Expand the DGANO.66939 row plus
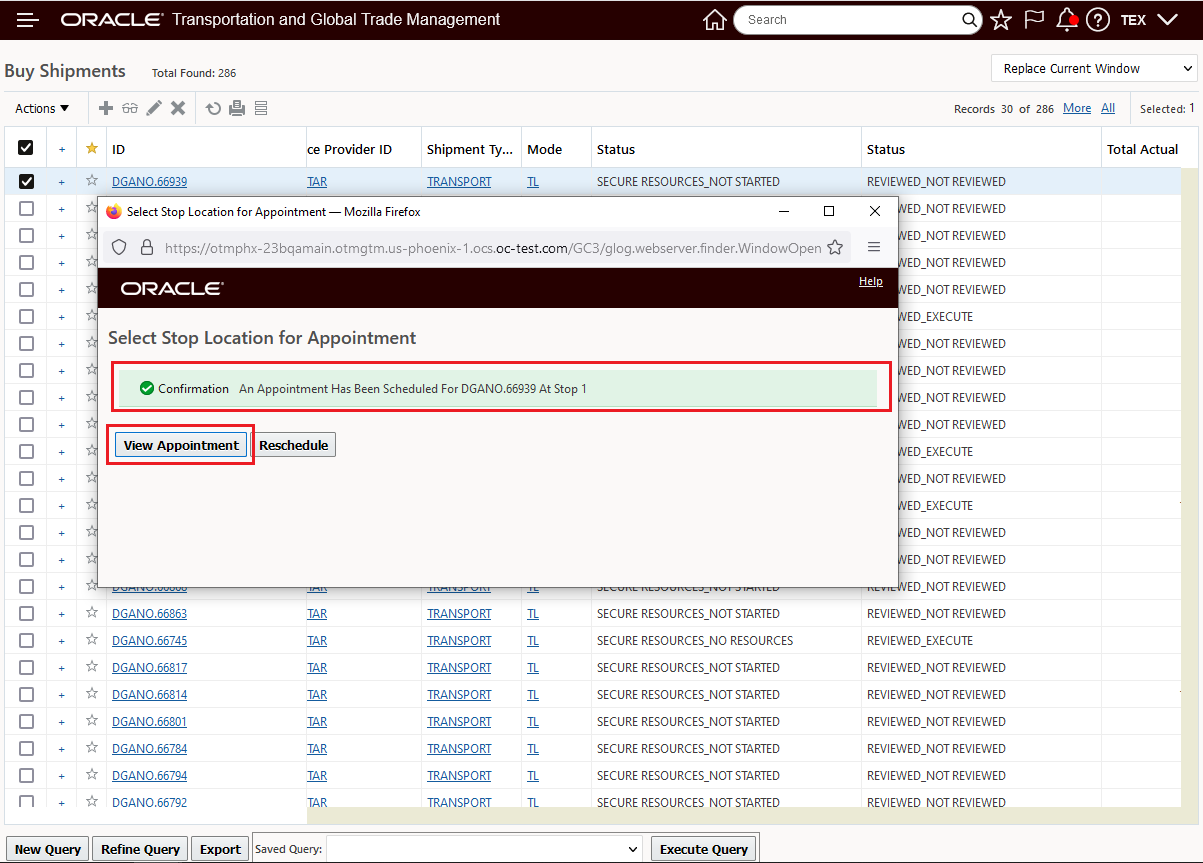The width and height of the screenshot is (1203, 863). [61, 182]
